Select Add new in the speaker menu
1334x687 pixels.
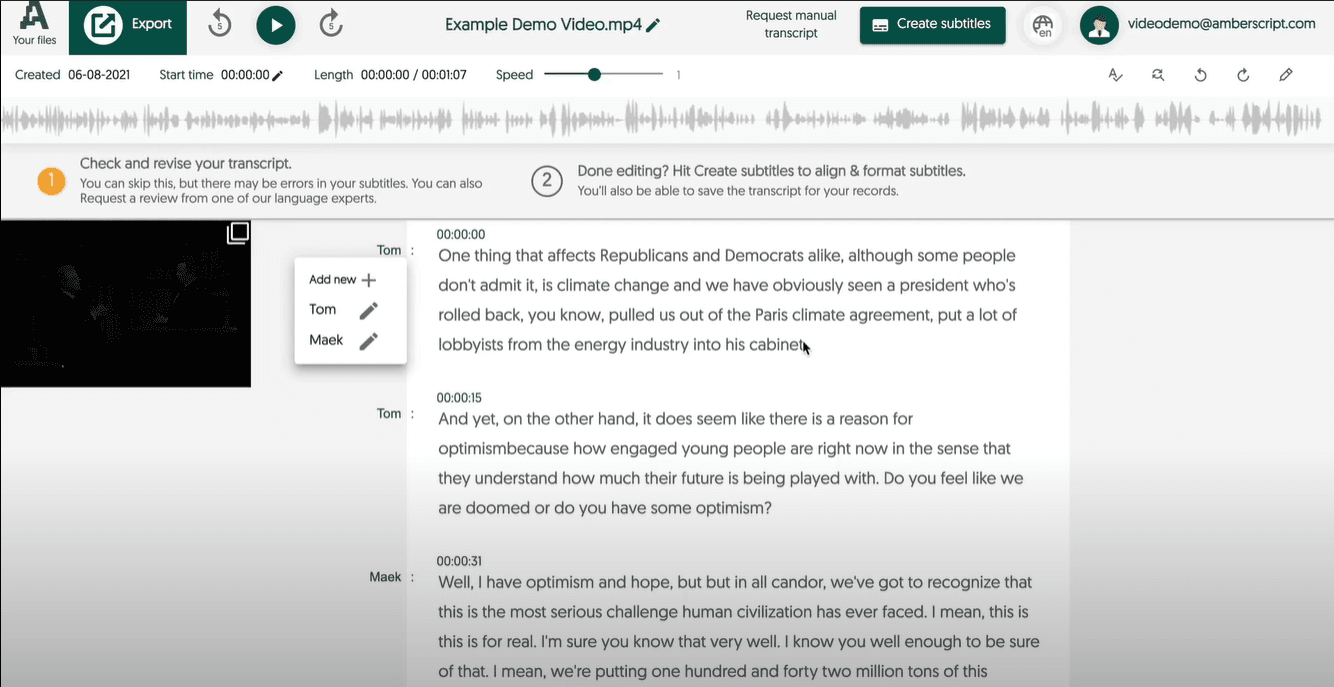tap(342, 280)
